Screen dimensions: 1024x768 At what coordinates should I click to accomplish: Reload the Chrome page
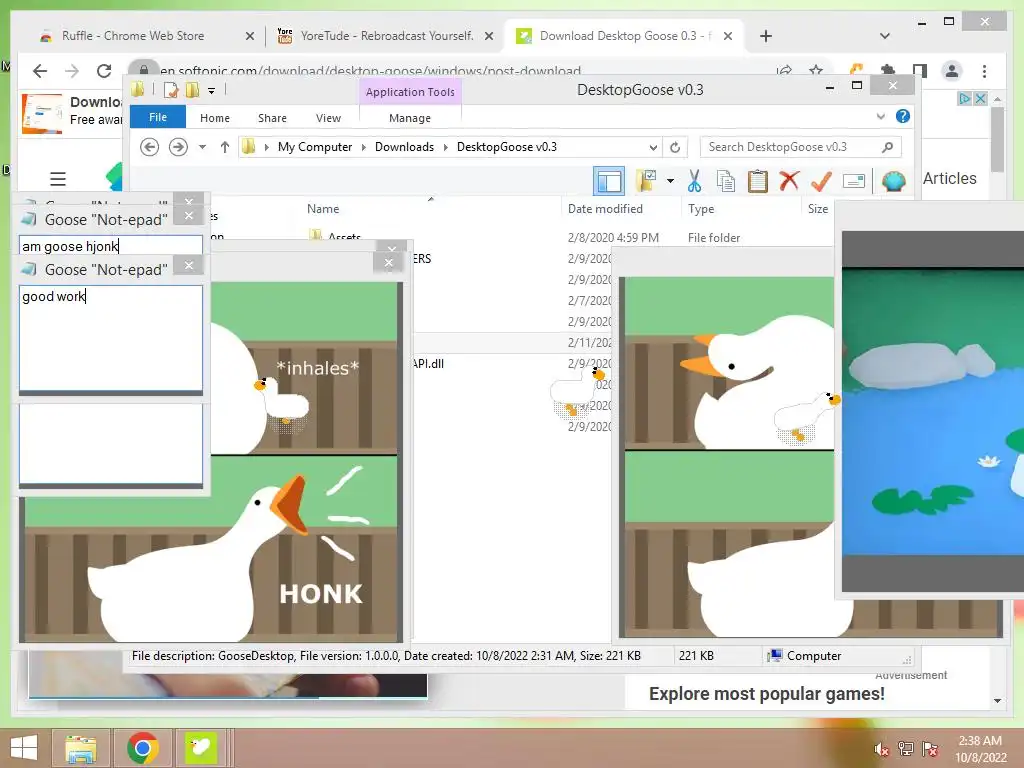104,71
